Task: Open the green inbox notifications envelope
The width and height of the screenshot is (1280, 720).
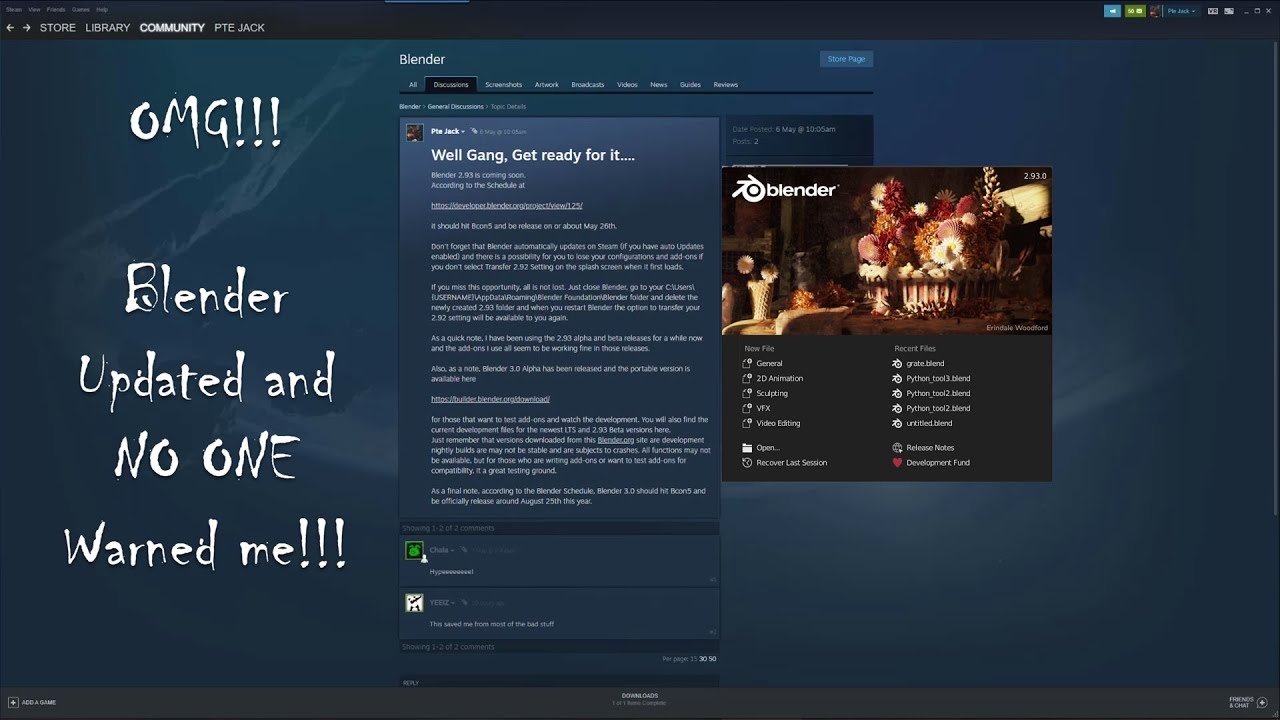Action: point(1135,11)
